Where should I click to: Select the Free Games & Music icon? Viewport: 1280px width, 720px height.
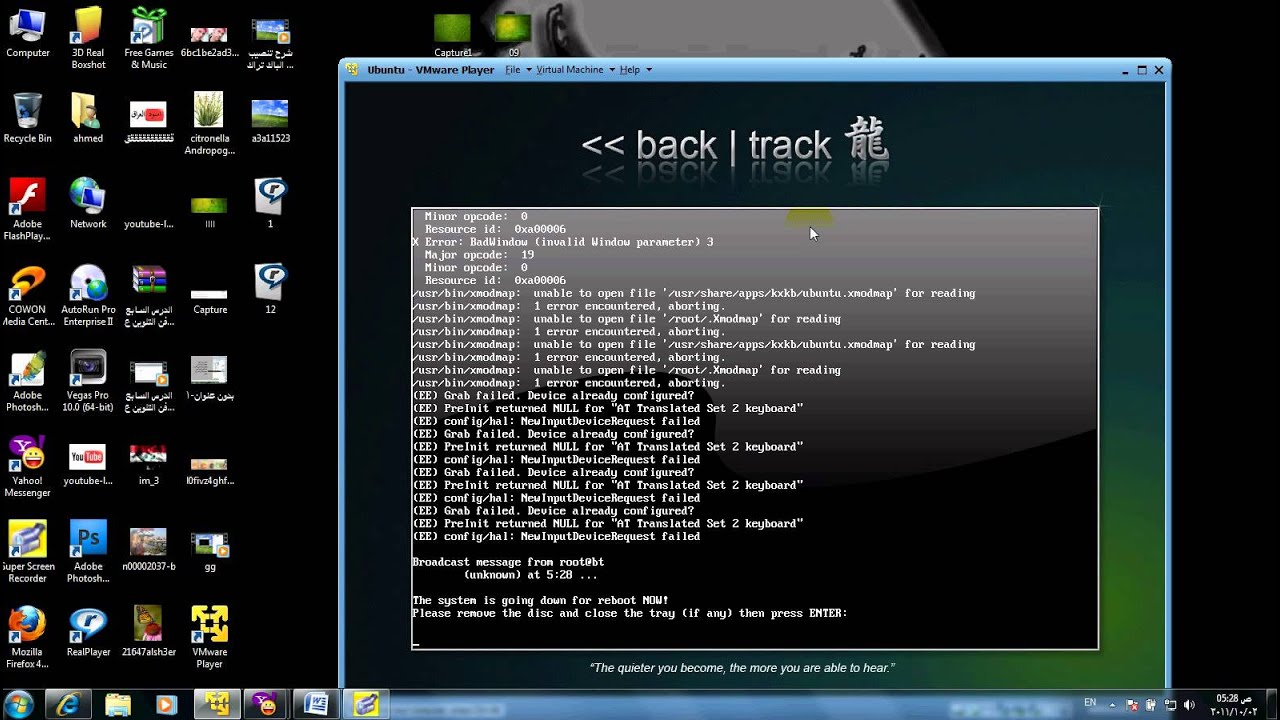149,38
